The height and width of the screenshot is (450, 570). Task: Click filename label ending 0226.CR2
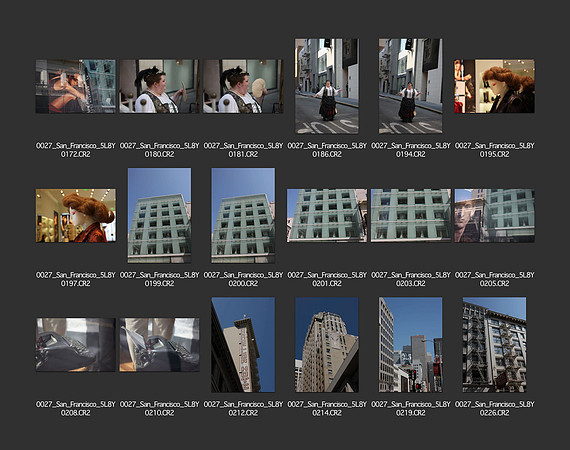click(494, 409)
